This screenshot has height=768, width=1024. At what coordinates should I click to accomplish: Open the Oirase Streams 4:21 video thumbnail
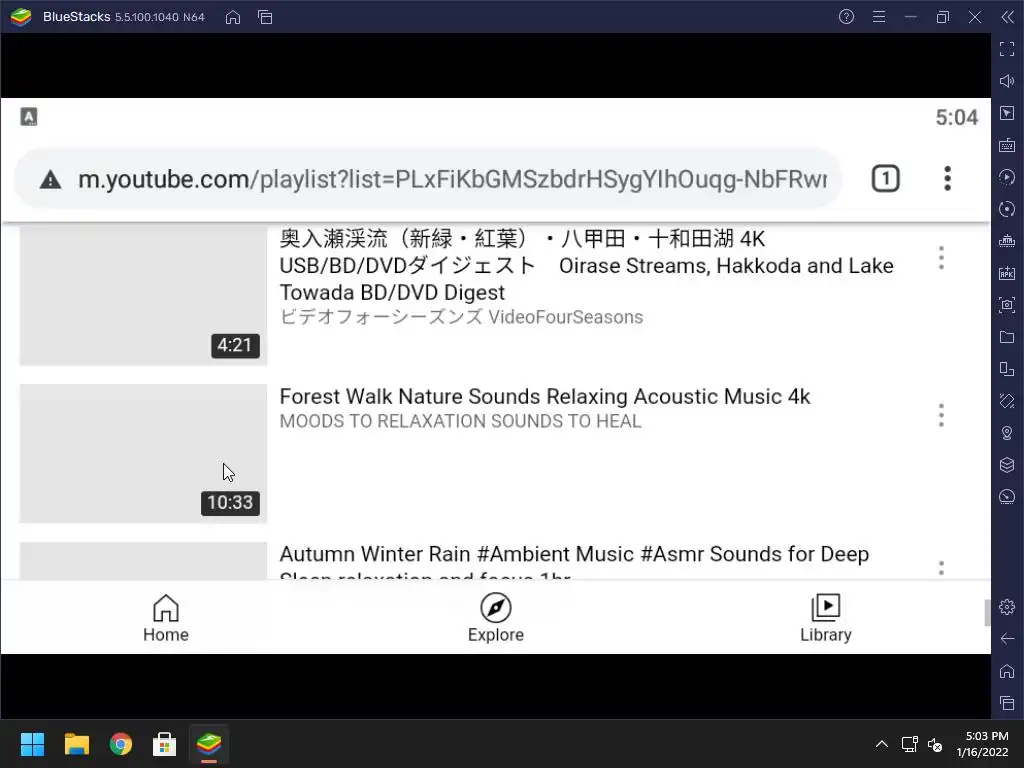[x=143, y=295]
